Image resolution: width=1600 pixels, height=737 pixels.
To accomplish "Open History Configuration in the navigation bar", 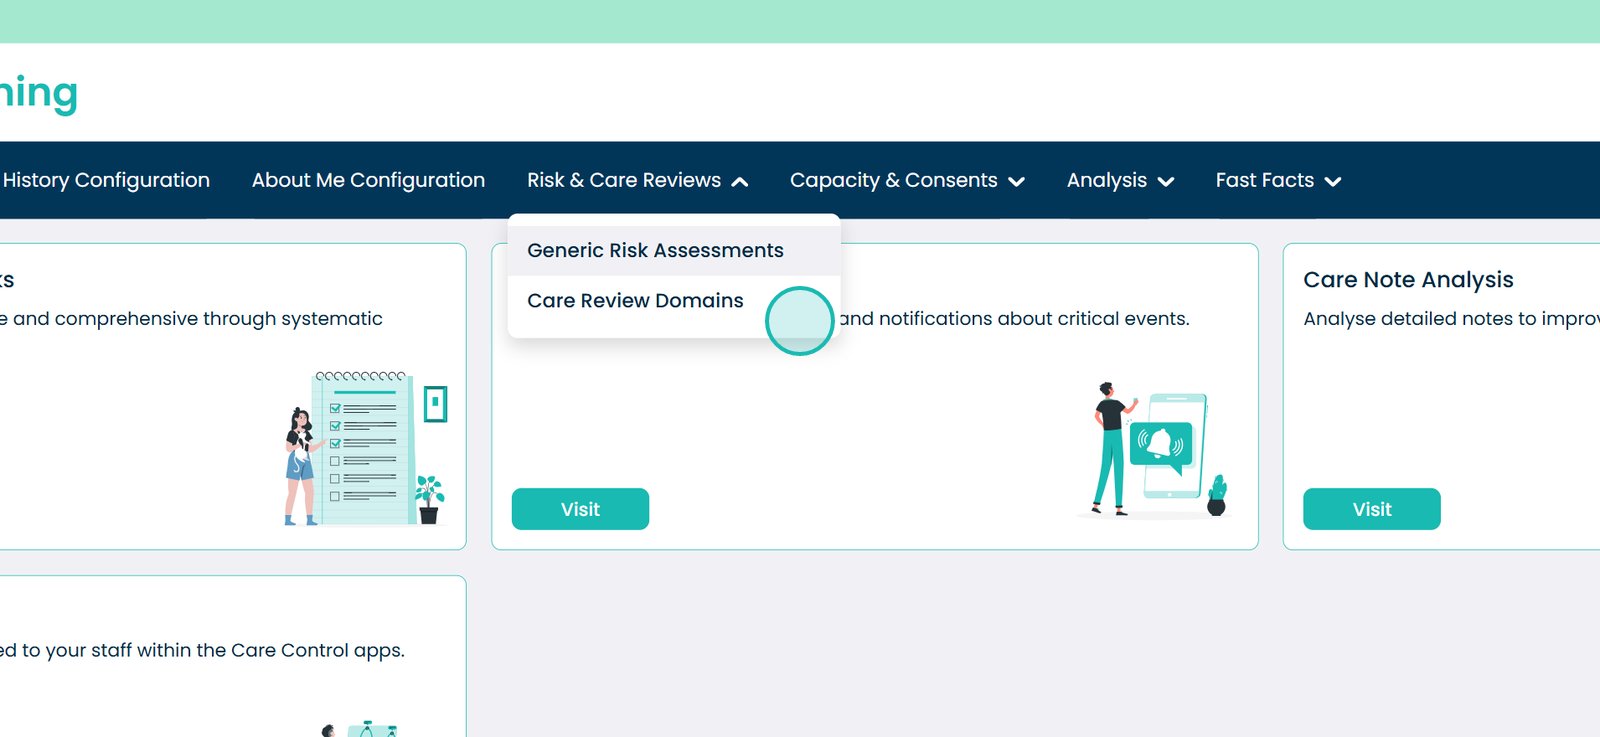I will coord(106,180).
